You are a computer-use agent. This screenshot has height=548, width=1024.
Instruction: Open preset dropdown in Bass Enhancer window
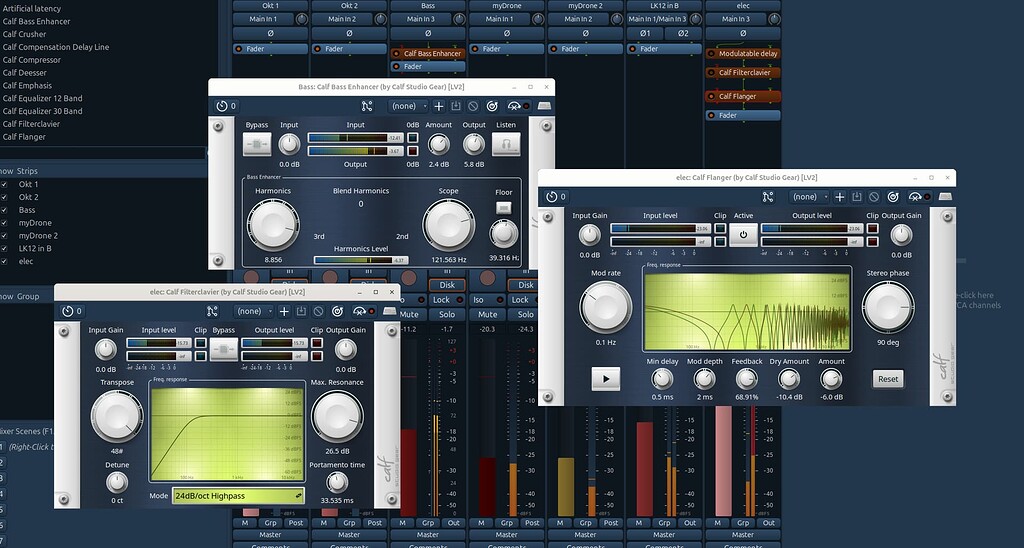408,106
